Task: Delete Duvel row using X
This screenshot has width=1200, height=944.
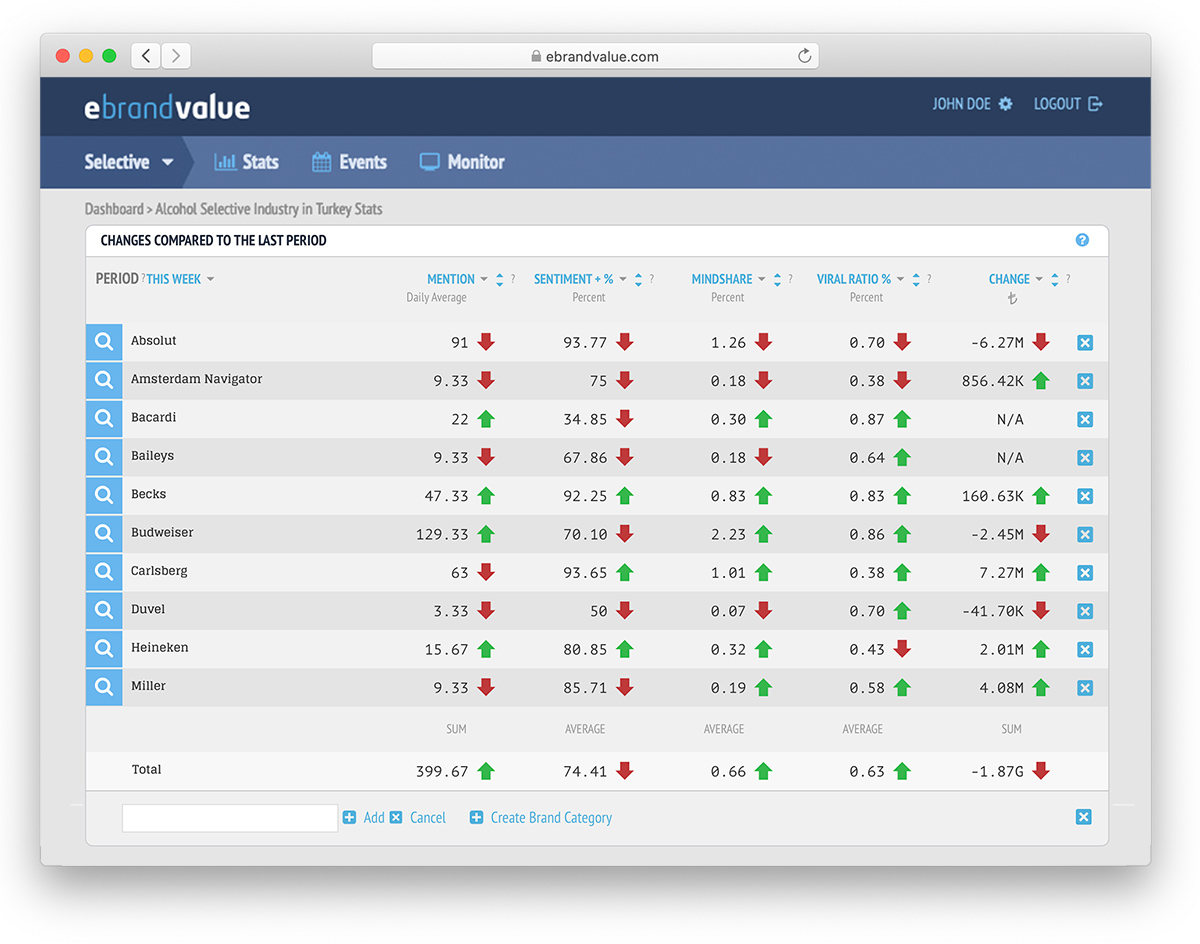Action: tap(1085, 611)
